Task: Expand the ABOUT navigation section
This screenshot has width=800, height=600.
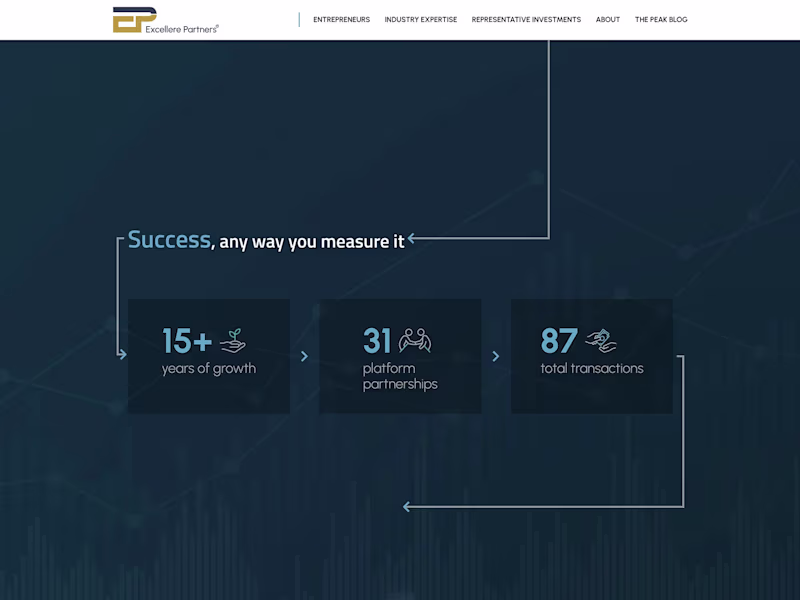Action: pos(607,19)
